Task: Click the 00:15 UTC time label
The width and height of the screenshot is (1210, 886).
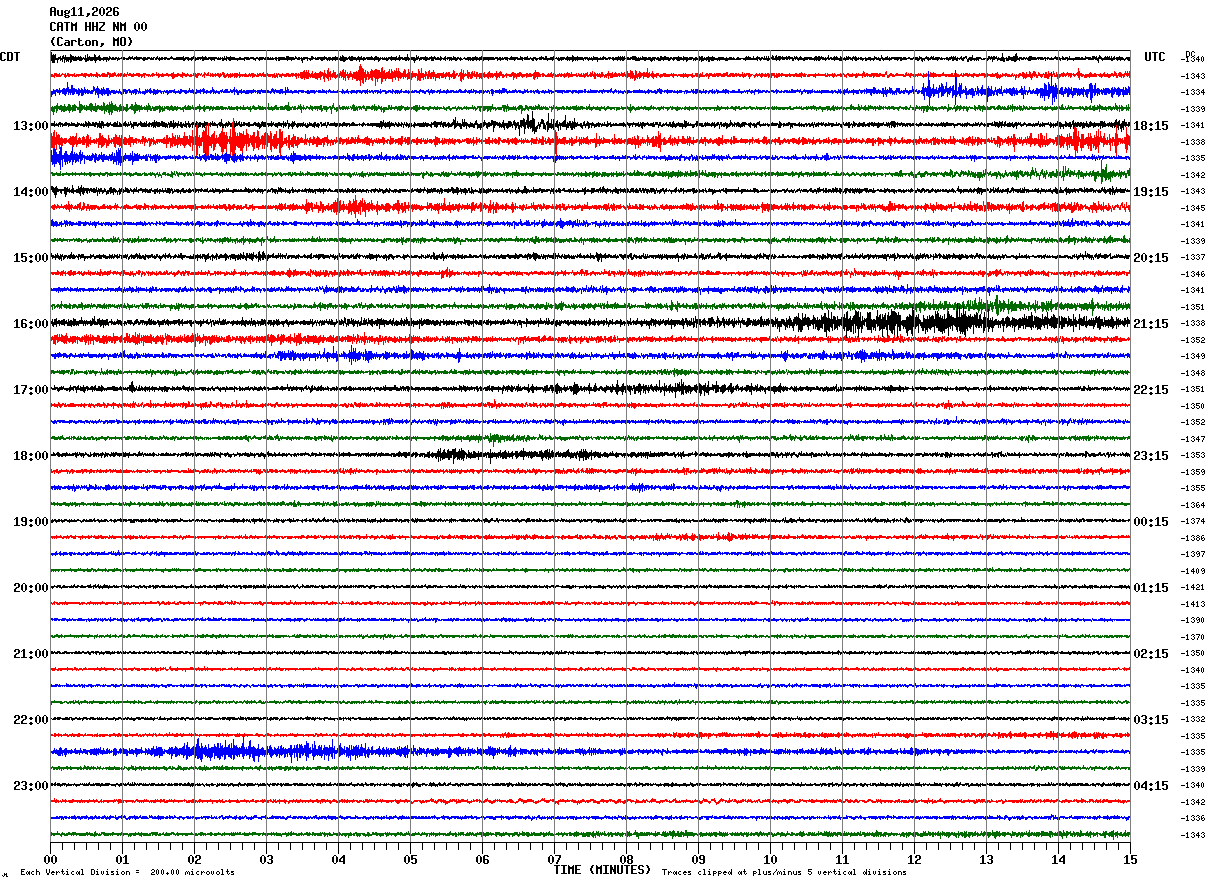Action: (x=1151, y=521)
